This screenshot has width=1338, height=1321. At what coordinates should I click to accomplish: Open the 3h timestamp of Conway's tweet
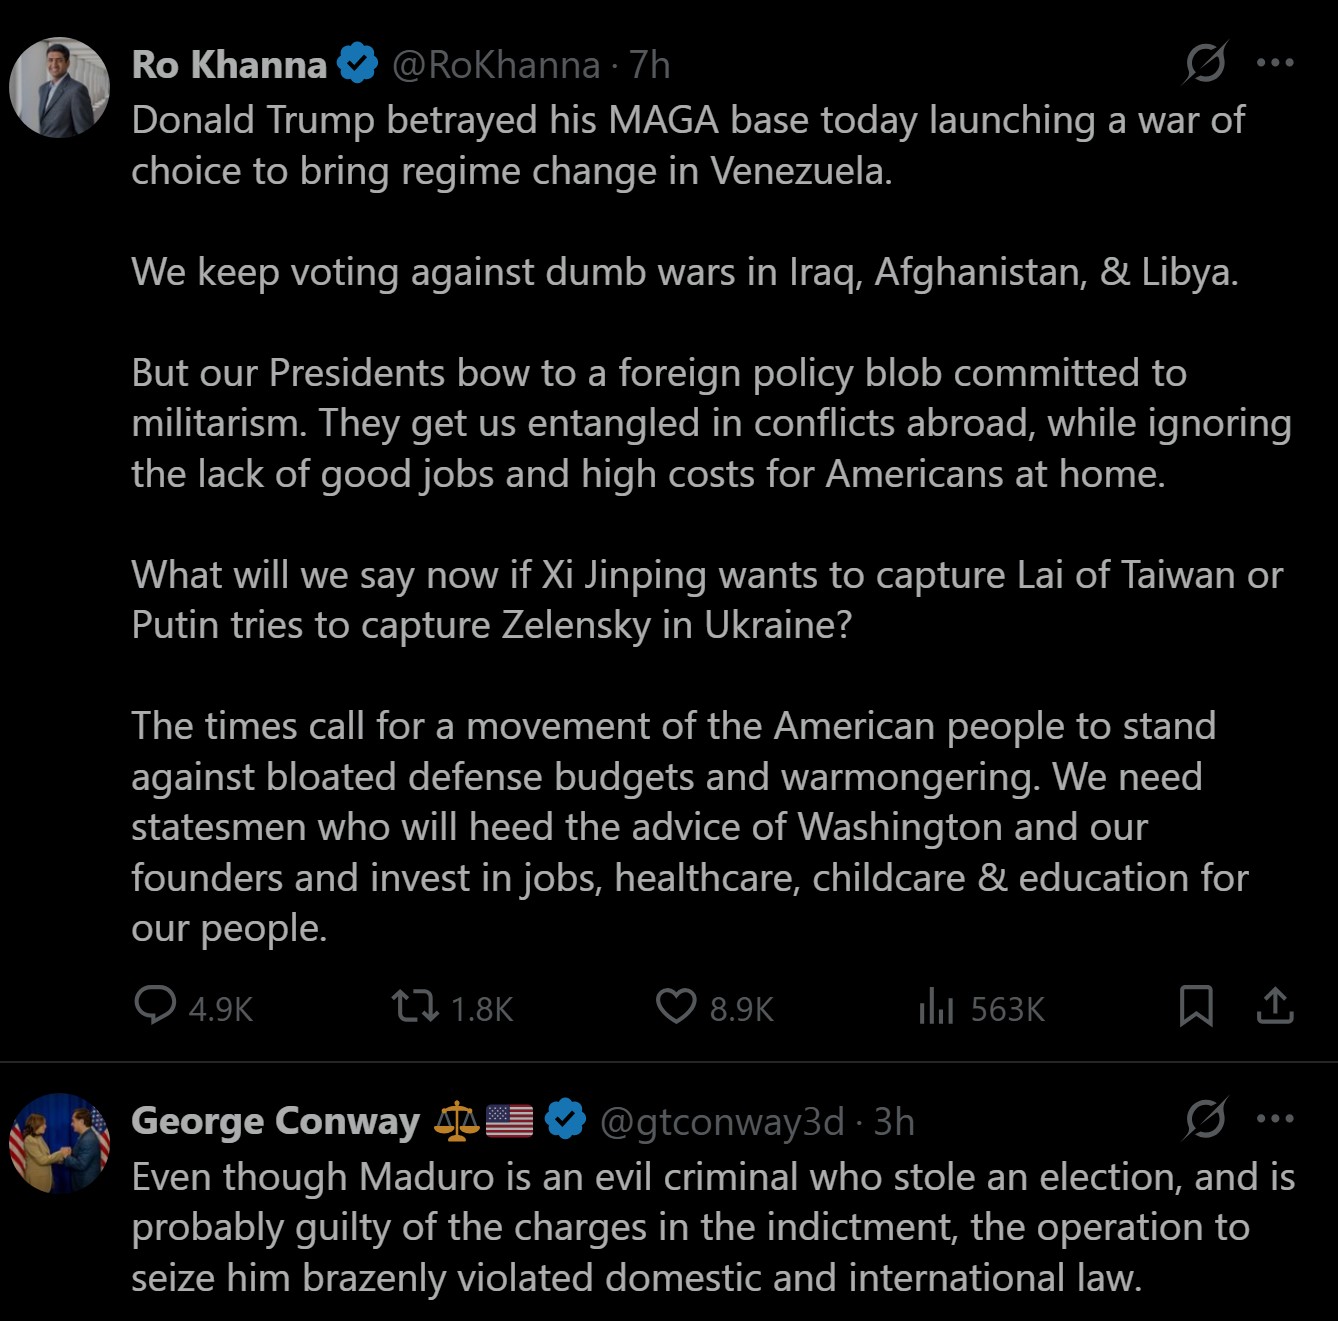[x=894, y=1122]
